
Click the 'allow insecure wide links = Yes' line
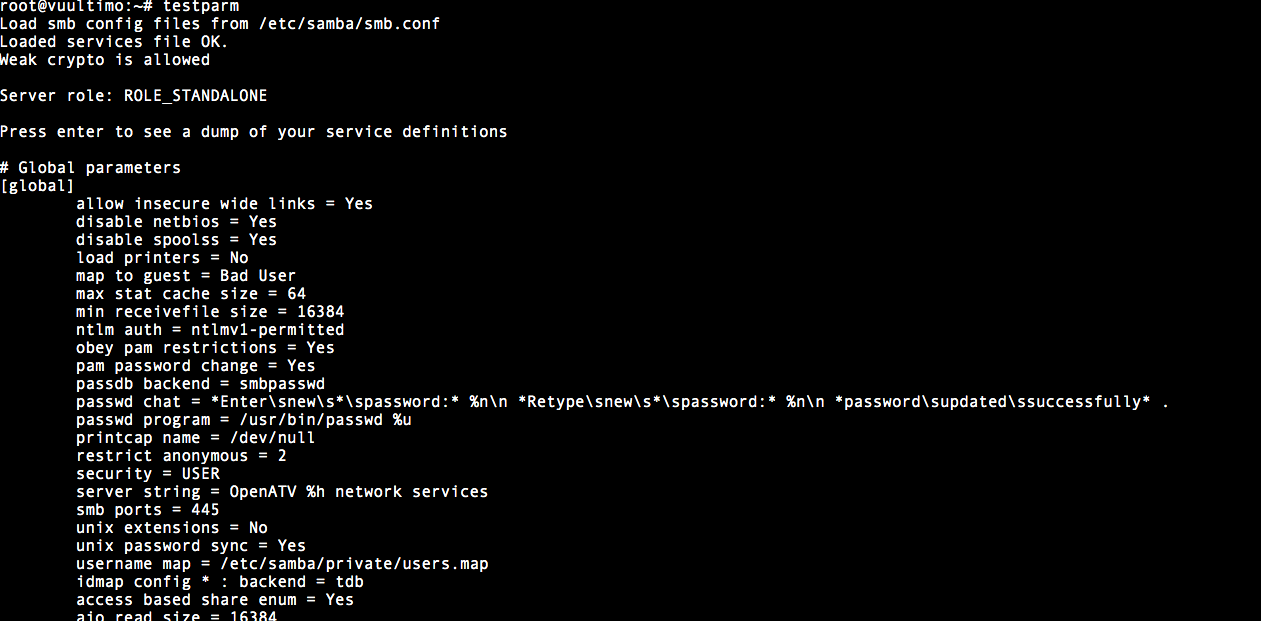coord(224,204)
